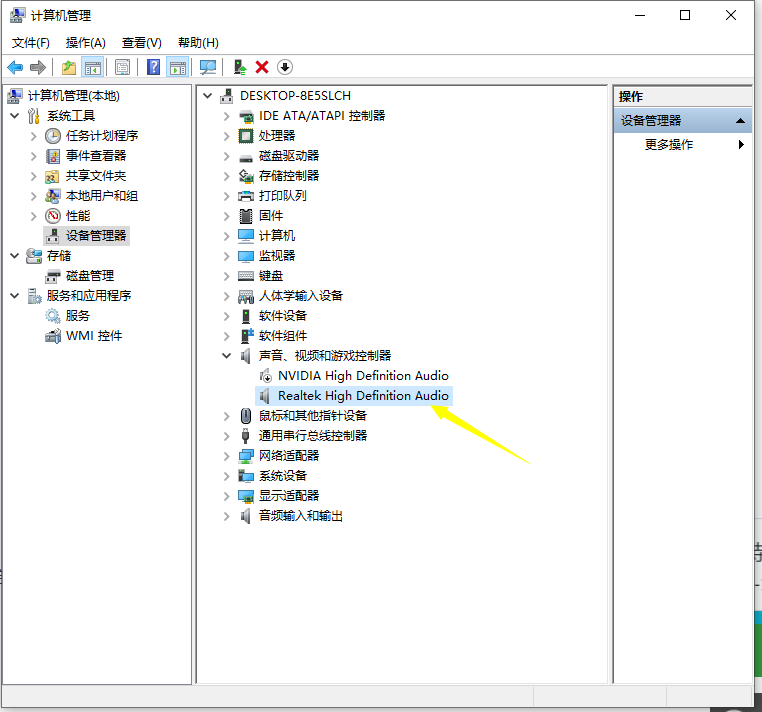Collapse the 设备管理器 header in actions pane

741,121
